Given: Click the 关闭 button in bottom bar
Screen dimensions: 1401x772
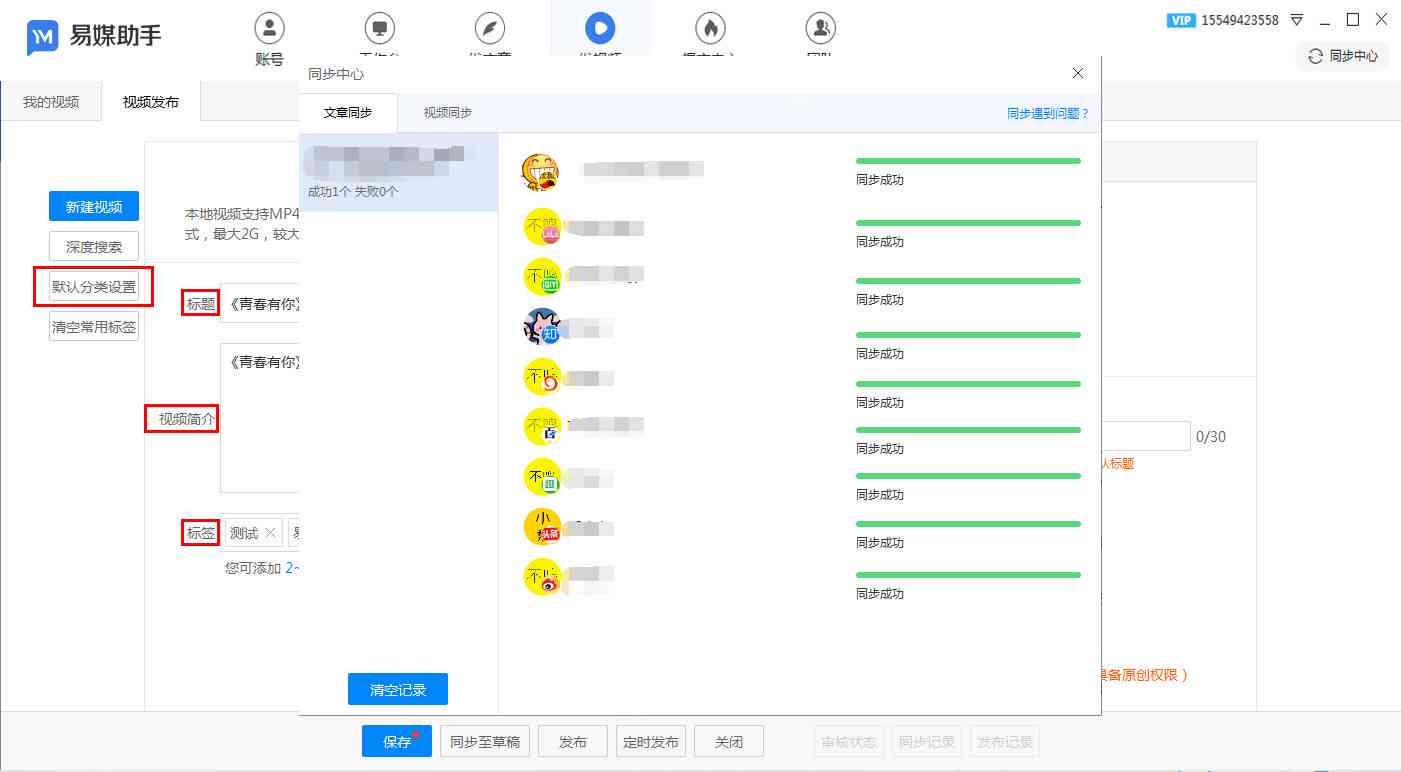Looking at the screenshot, I should point(729,742).
